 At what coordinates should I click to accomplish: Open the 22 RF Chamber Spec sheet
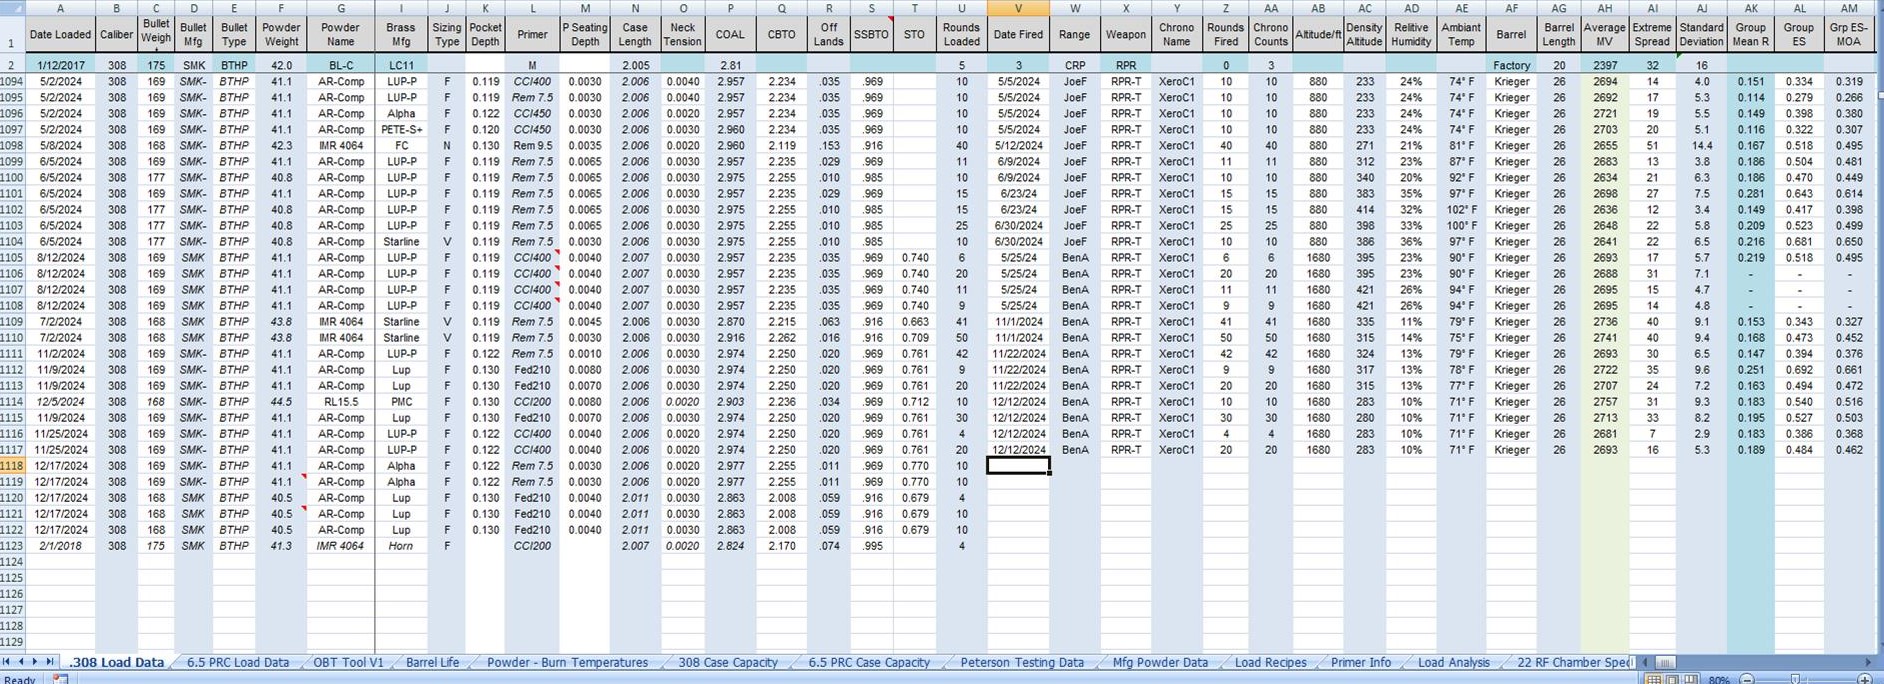(x=1574, y=662)
